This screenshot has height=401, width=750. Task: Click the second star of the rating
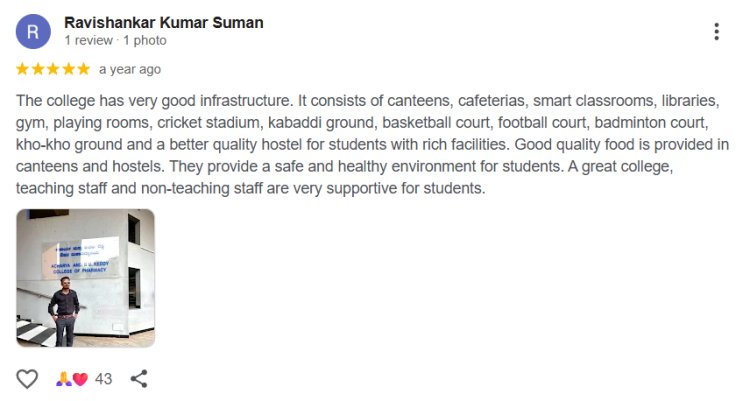[38, 69]
